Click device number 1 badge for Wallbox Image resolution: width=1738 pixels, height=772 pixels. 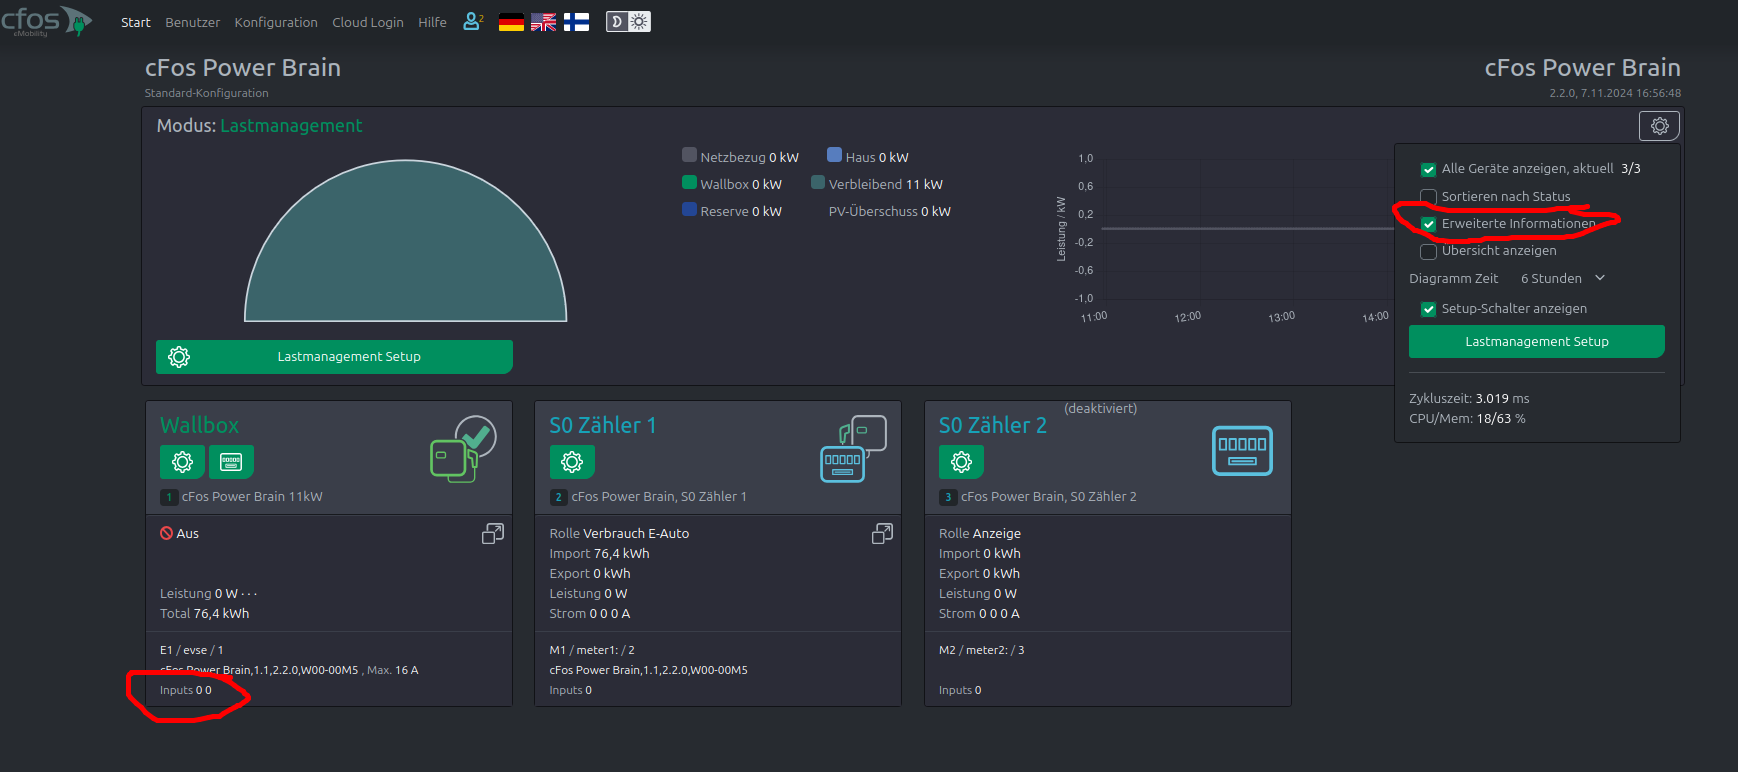169,497
